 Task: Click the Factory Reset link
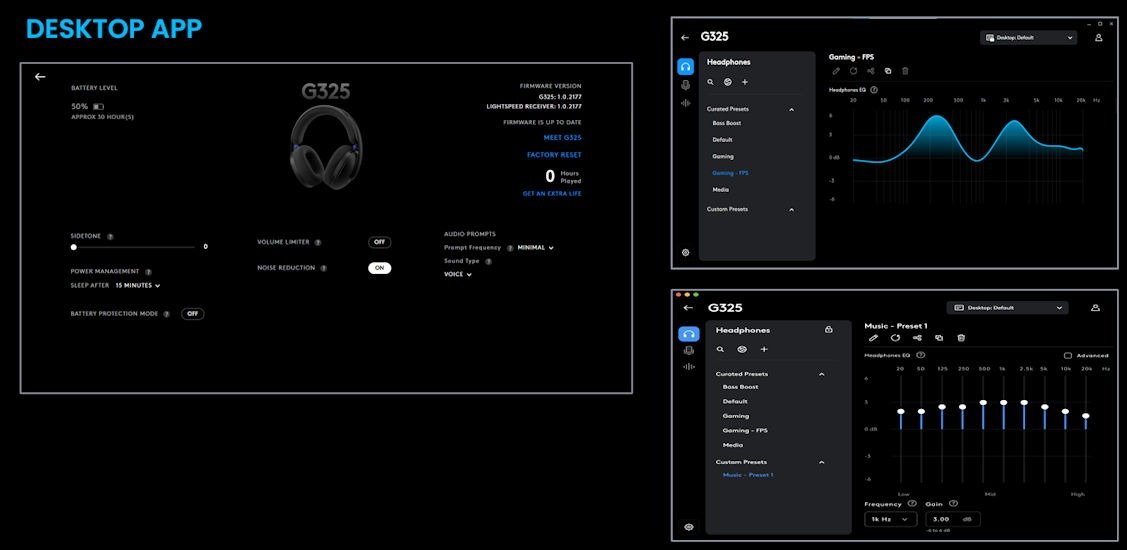point(554,155)
